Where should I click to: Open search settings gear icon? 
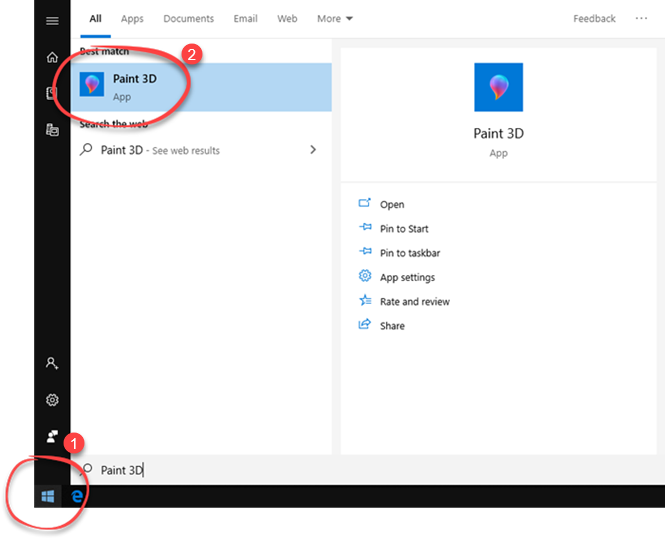pyautogui.click(x=52, y=400)
